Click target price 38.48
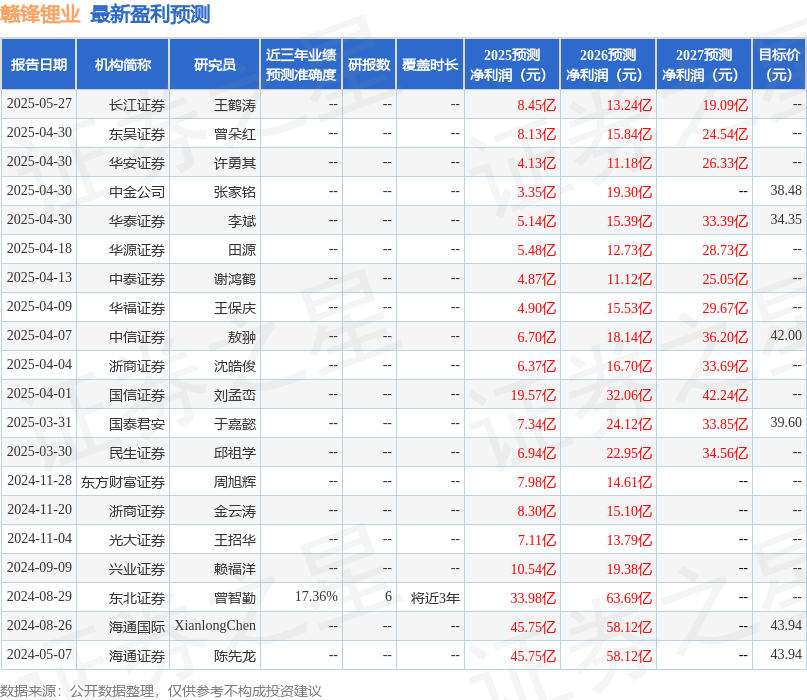This screenshot has height=700, width=807. point(786,190)
